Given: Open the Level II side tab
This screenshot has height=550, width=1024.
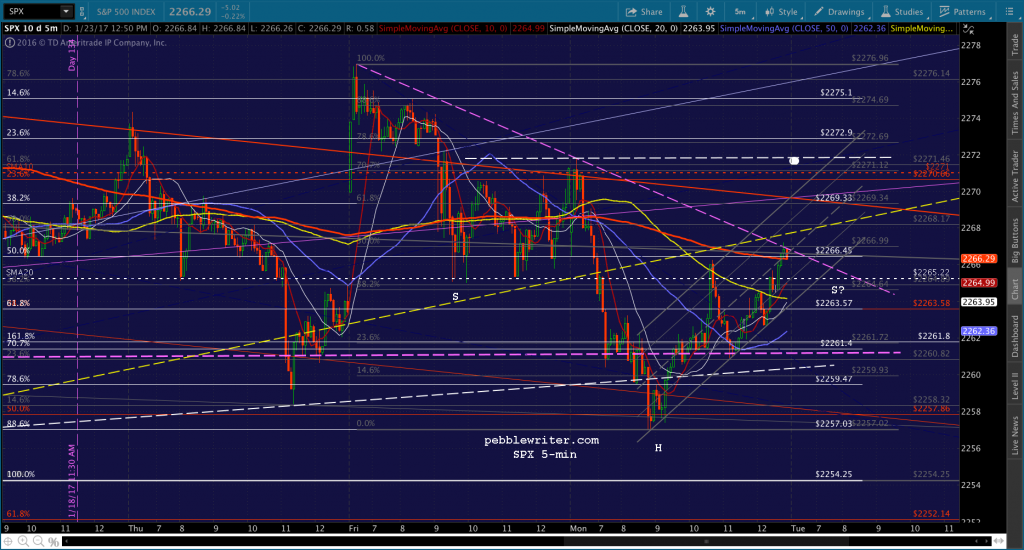Looking at the screenshot, I should 1015,385.
